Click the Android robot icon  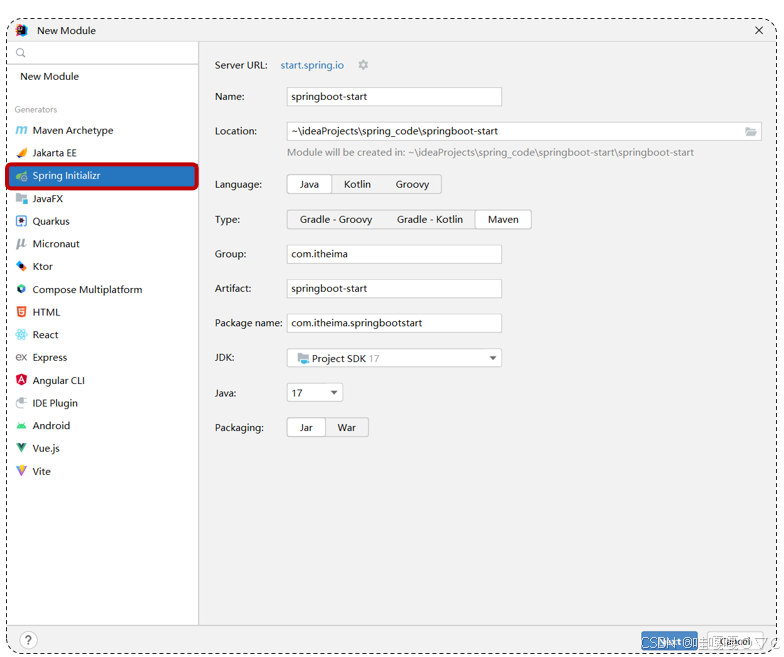(21, 426)
